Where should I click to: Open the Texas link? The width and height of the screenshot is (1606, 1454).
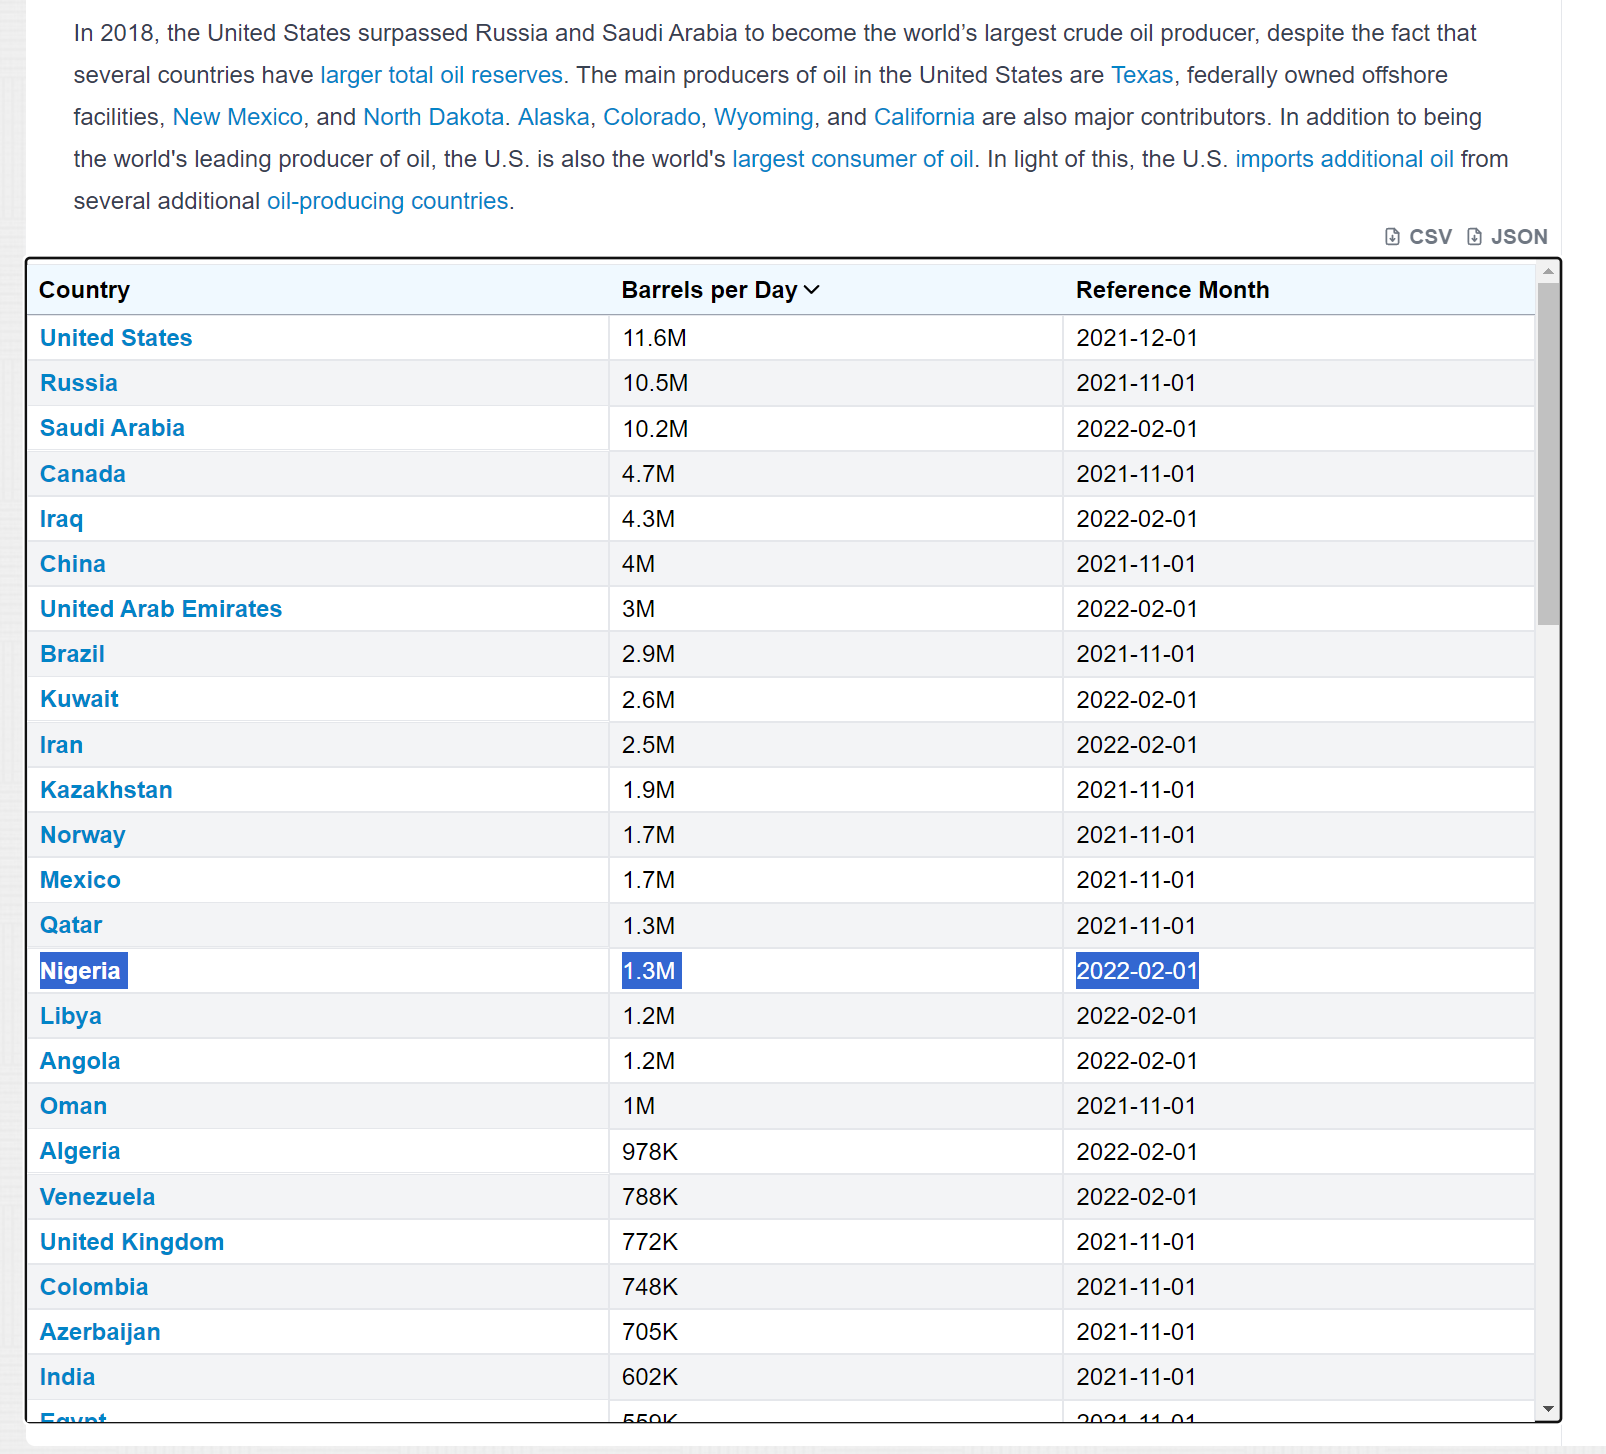tap(1142, 75)
